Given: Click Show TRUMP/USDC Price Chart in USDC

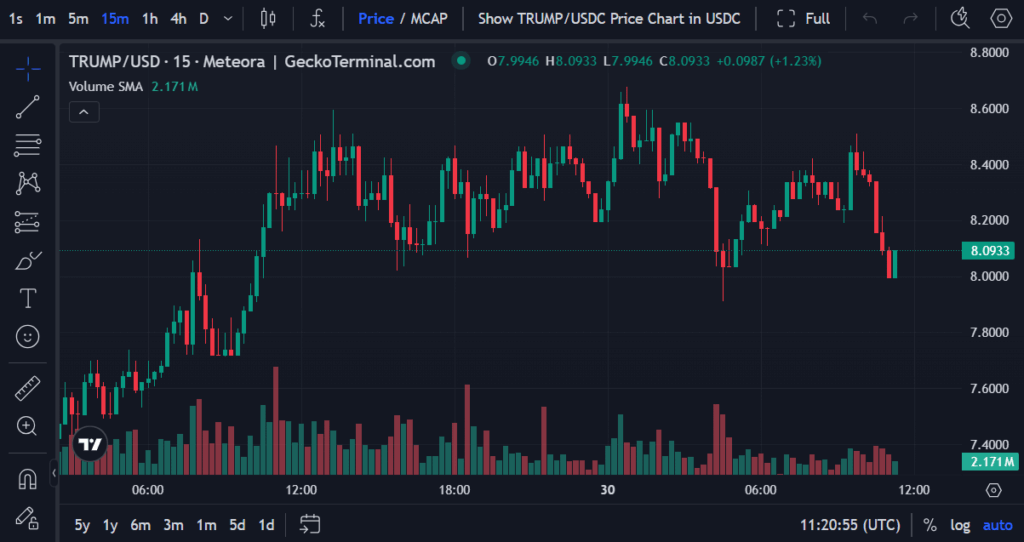Looking at the screenshot, I should tap(609, 18).
